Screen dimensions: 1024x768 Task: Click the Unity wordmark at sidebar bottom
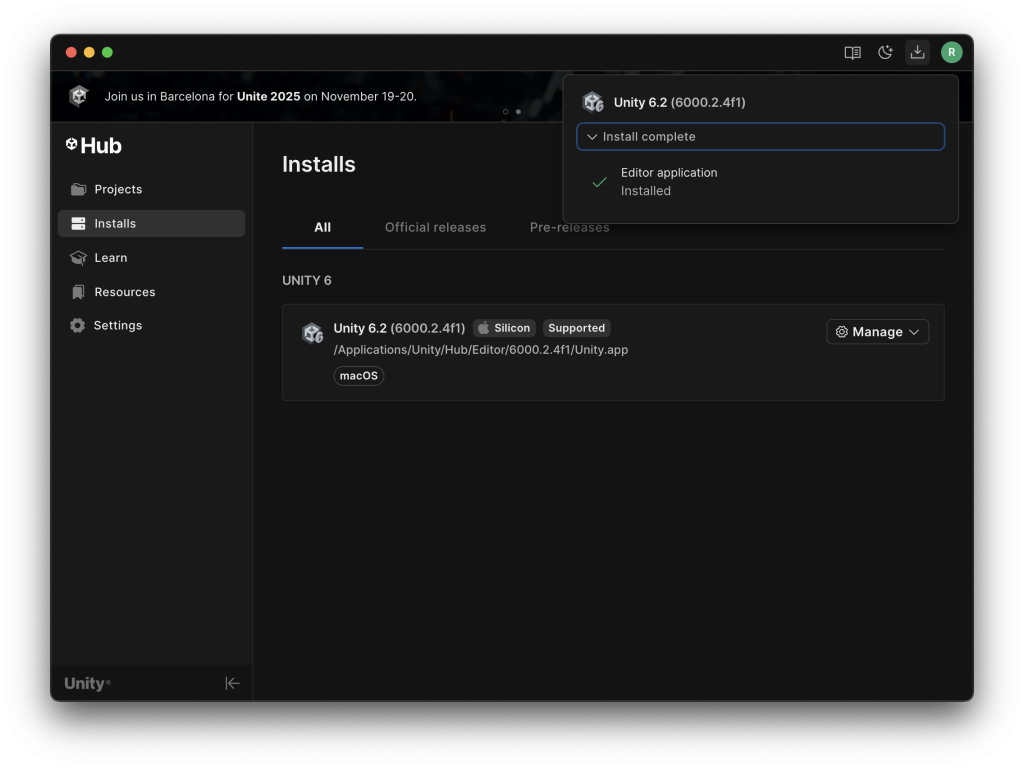[87, 683]
